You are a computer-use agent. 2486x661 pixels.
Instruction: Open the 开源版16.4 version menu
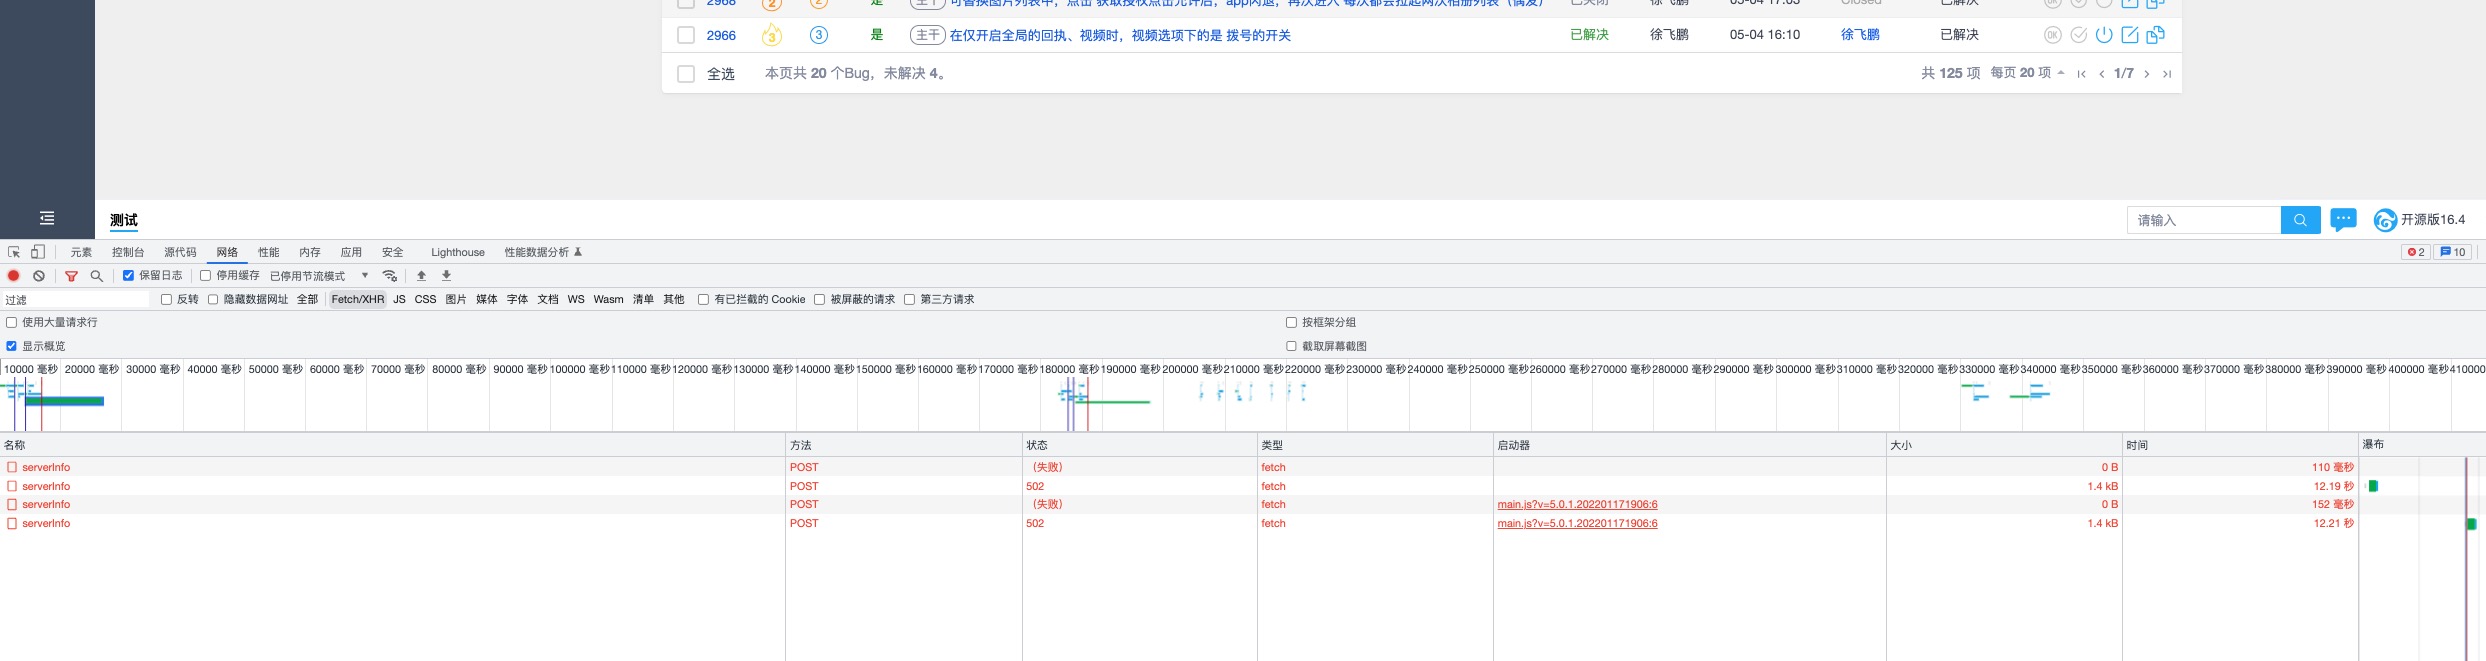click(2420, 220)
